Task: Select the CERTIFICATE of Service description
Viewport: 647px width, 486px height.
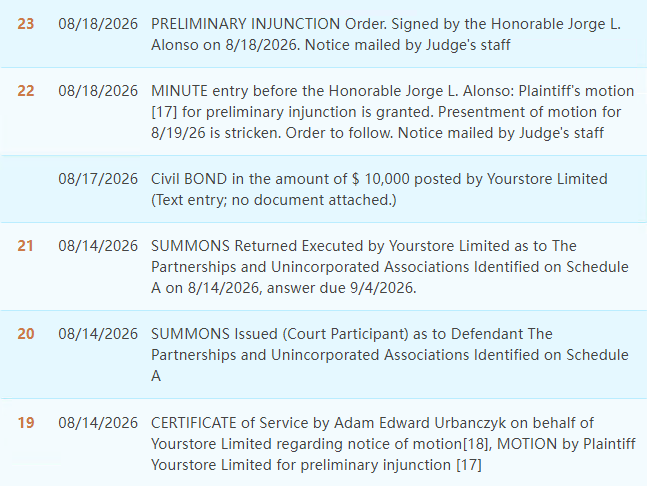Action: click(393, 444)
